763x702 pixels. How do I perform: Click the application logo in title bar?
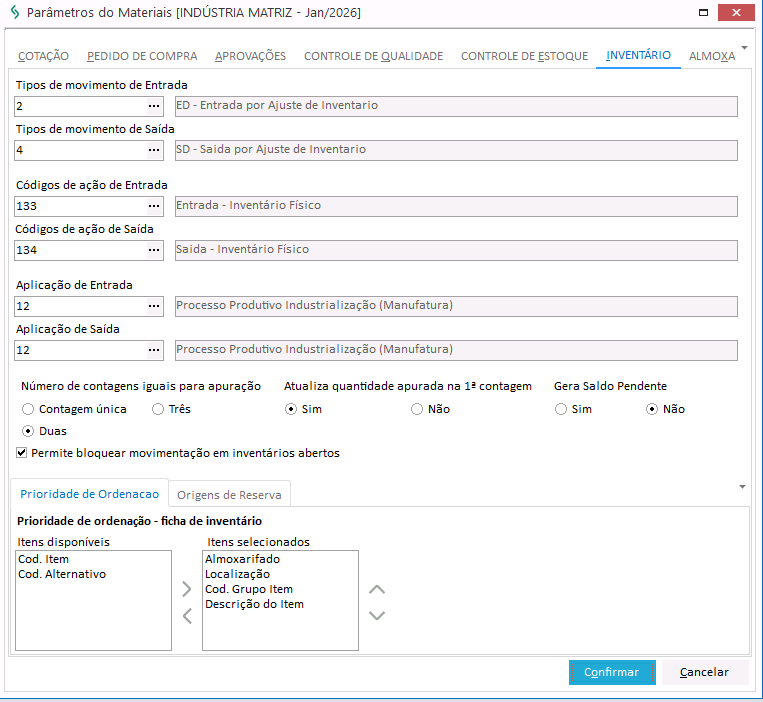15,12
